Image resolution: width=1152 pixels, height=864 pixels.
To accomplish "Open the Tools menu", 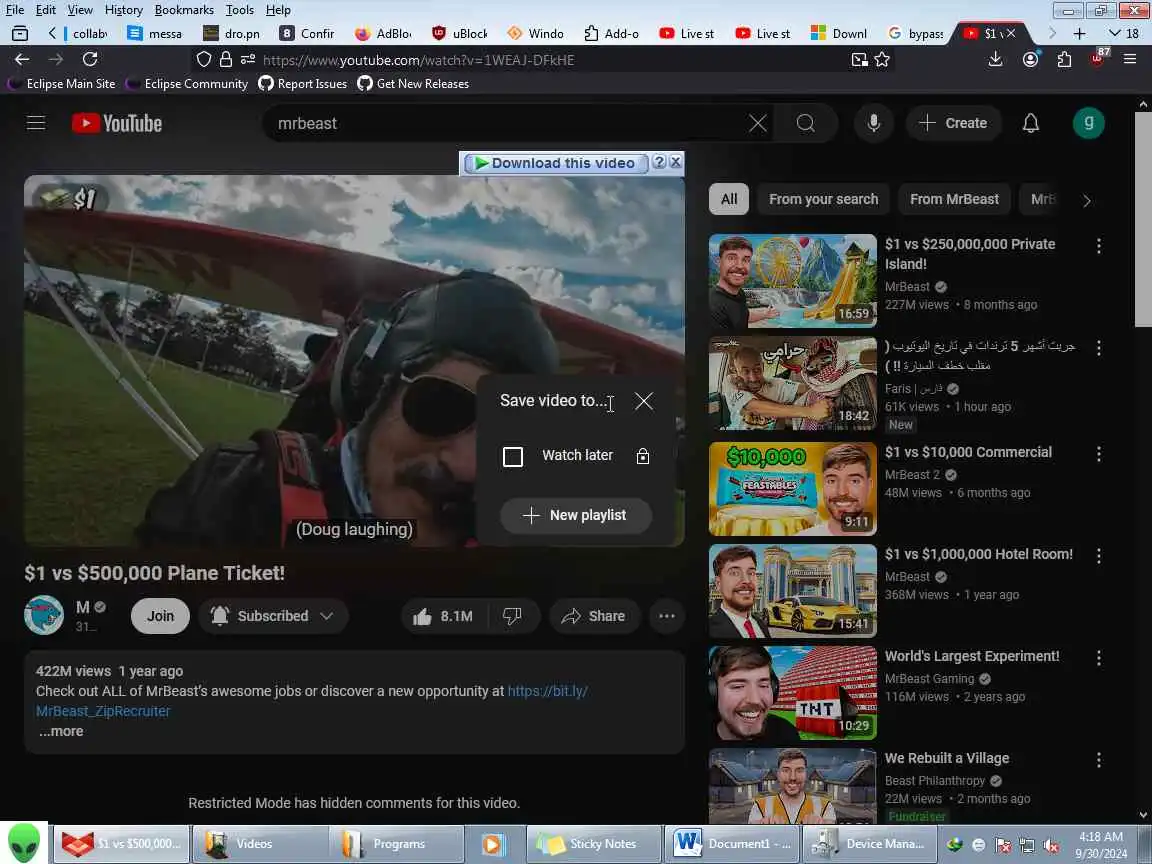I will (x=240, y=10).
